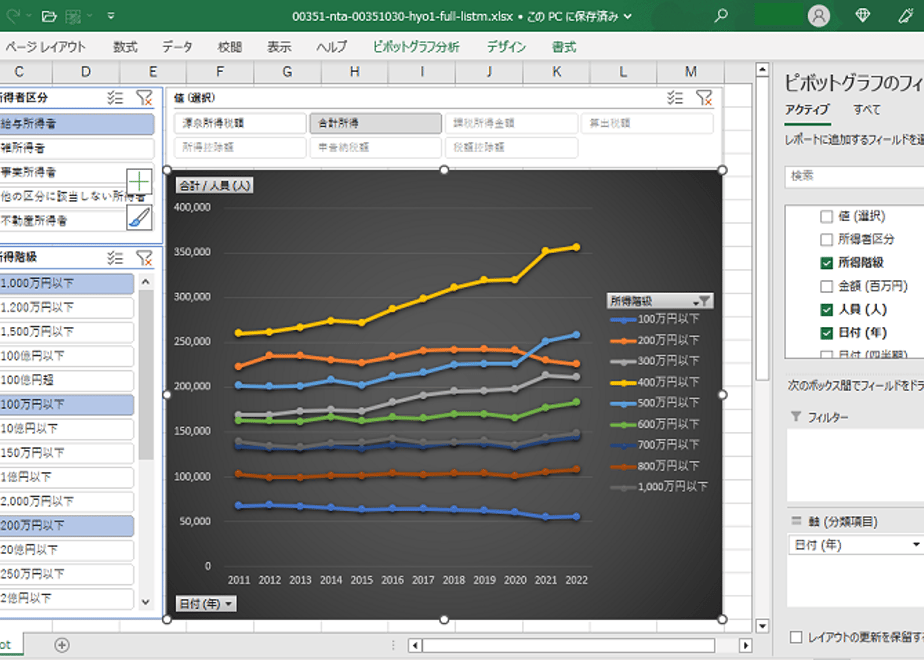Uncheck the 所得階級 field checkbox
The width and height of the screenshot is (924, 660).
click(x=826, y=263)
